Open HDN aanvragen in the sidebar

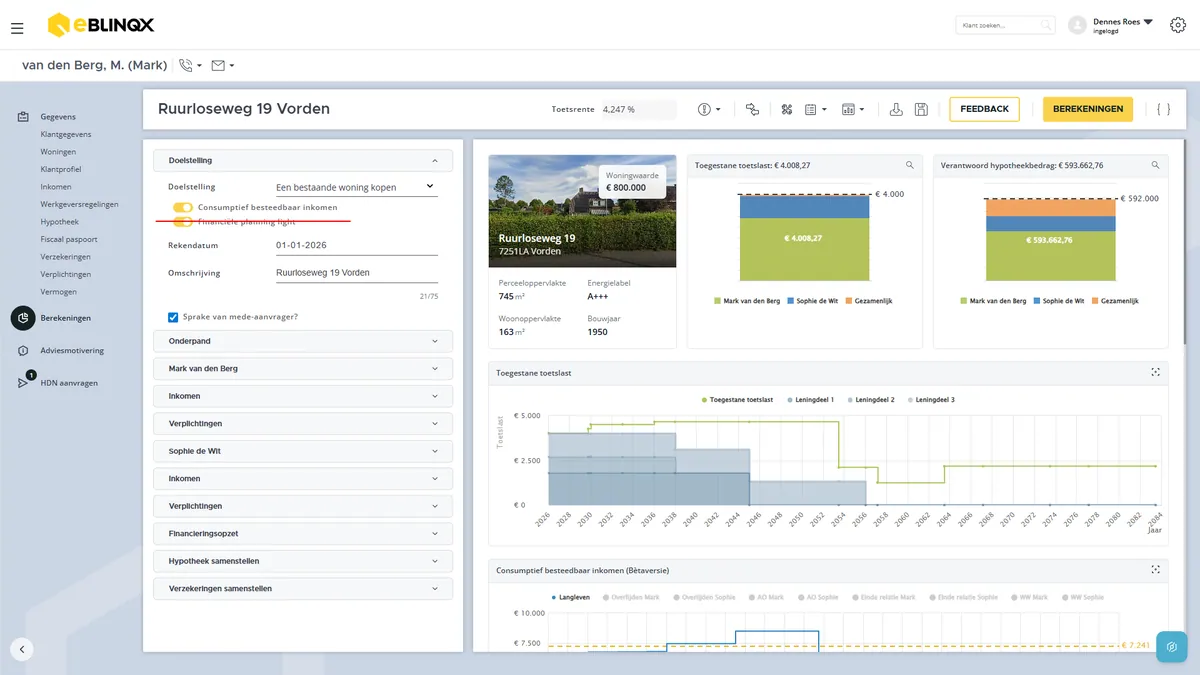coord(69,383)
